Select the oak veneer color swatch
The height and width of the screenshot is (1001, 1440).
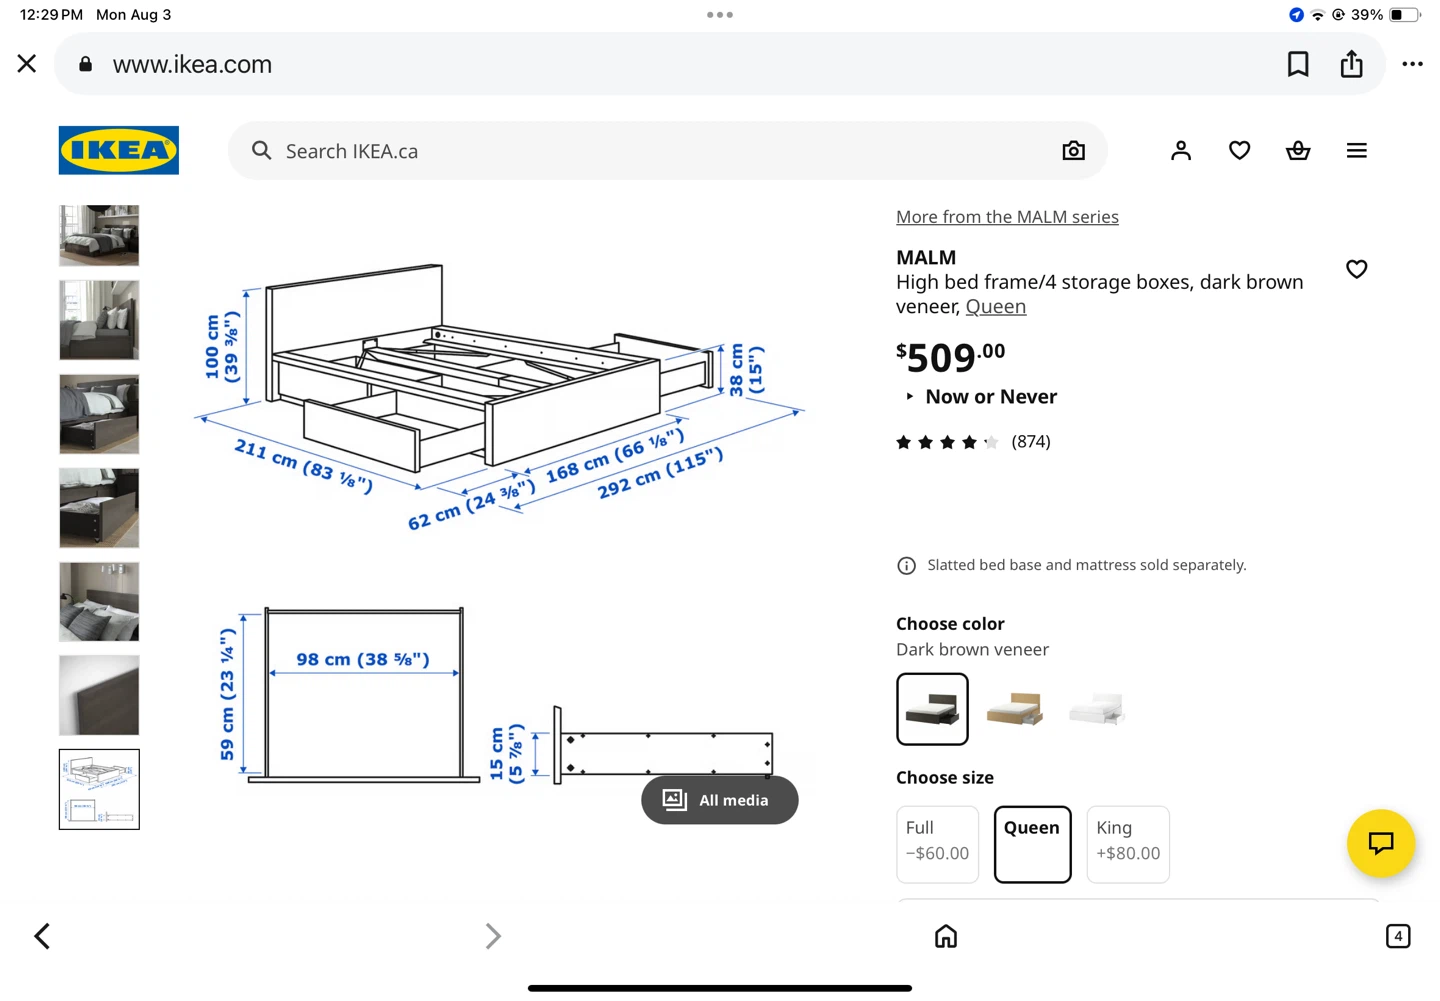(x=1014, y=709)
